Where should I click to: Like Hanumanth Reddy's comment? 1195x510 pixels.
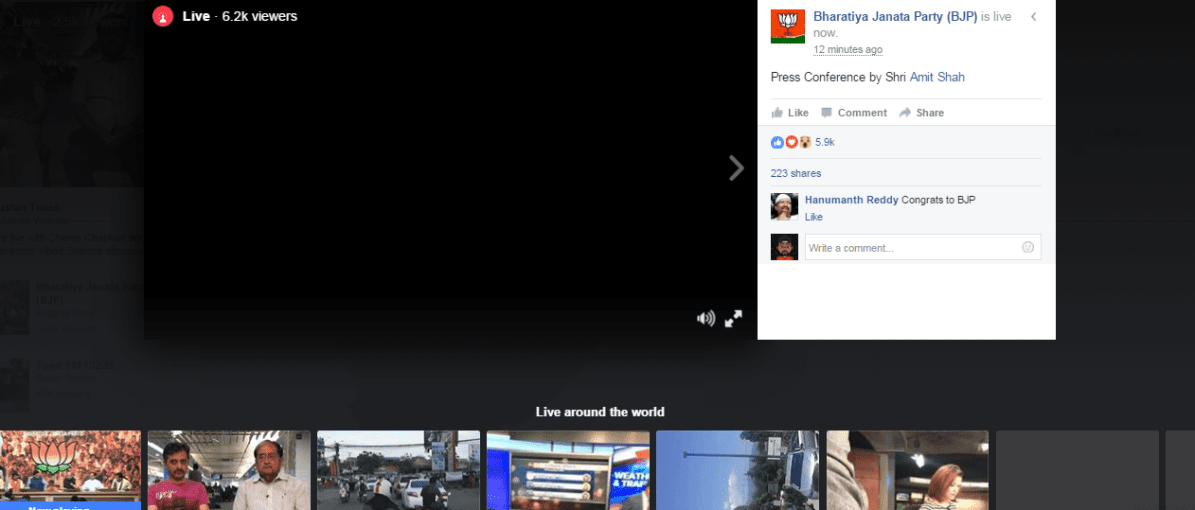[x=813, y=217]
